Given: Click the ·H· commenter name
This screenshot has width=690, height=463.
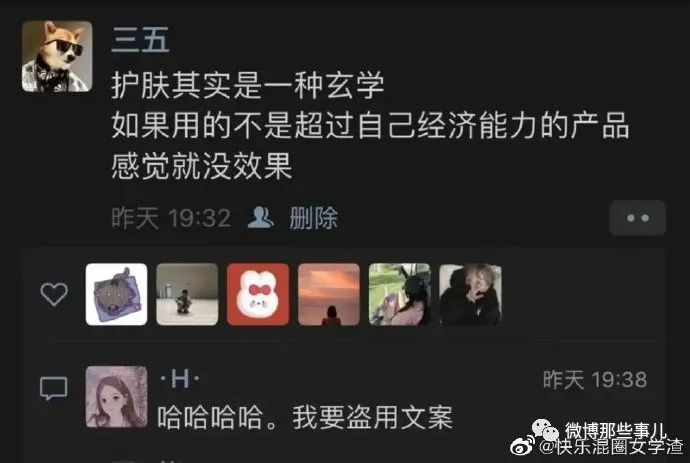Looking at the screenshot, I should (180, 379).
